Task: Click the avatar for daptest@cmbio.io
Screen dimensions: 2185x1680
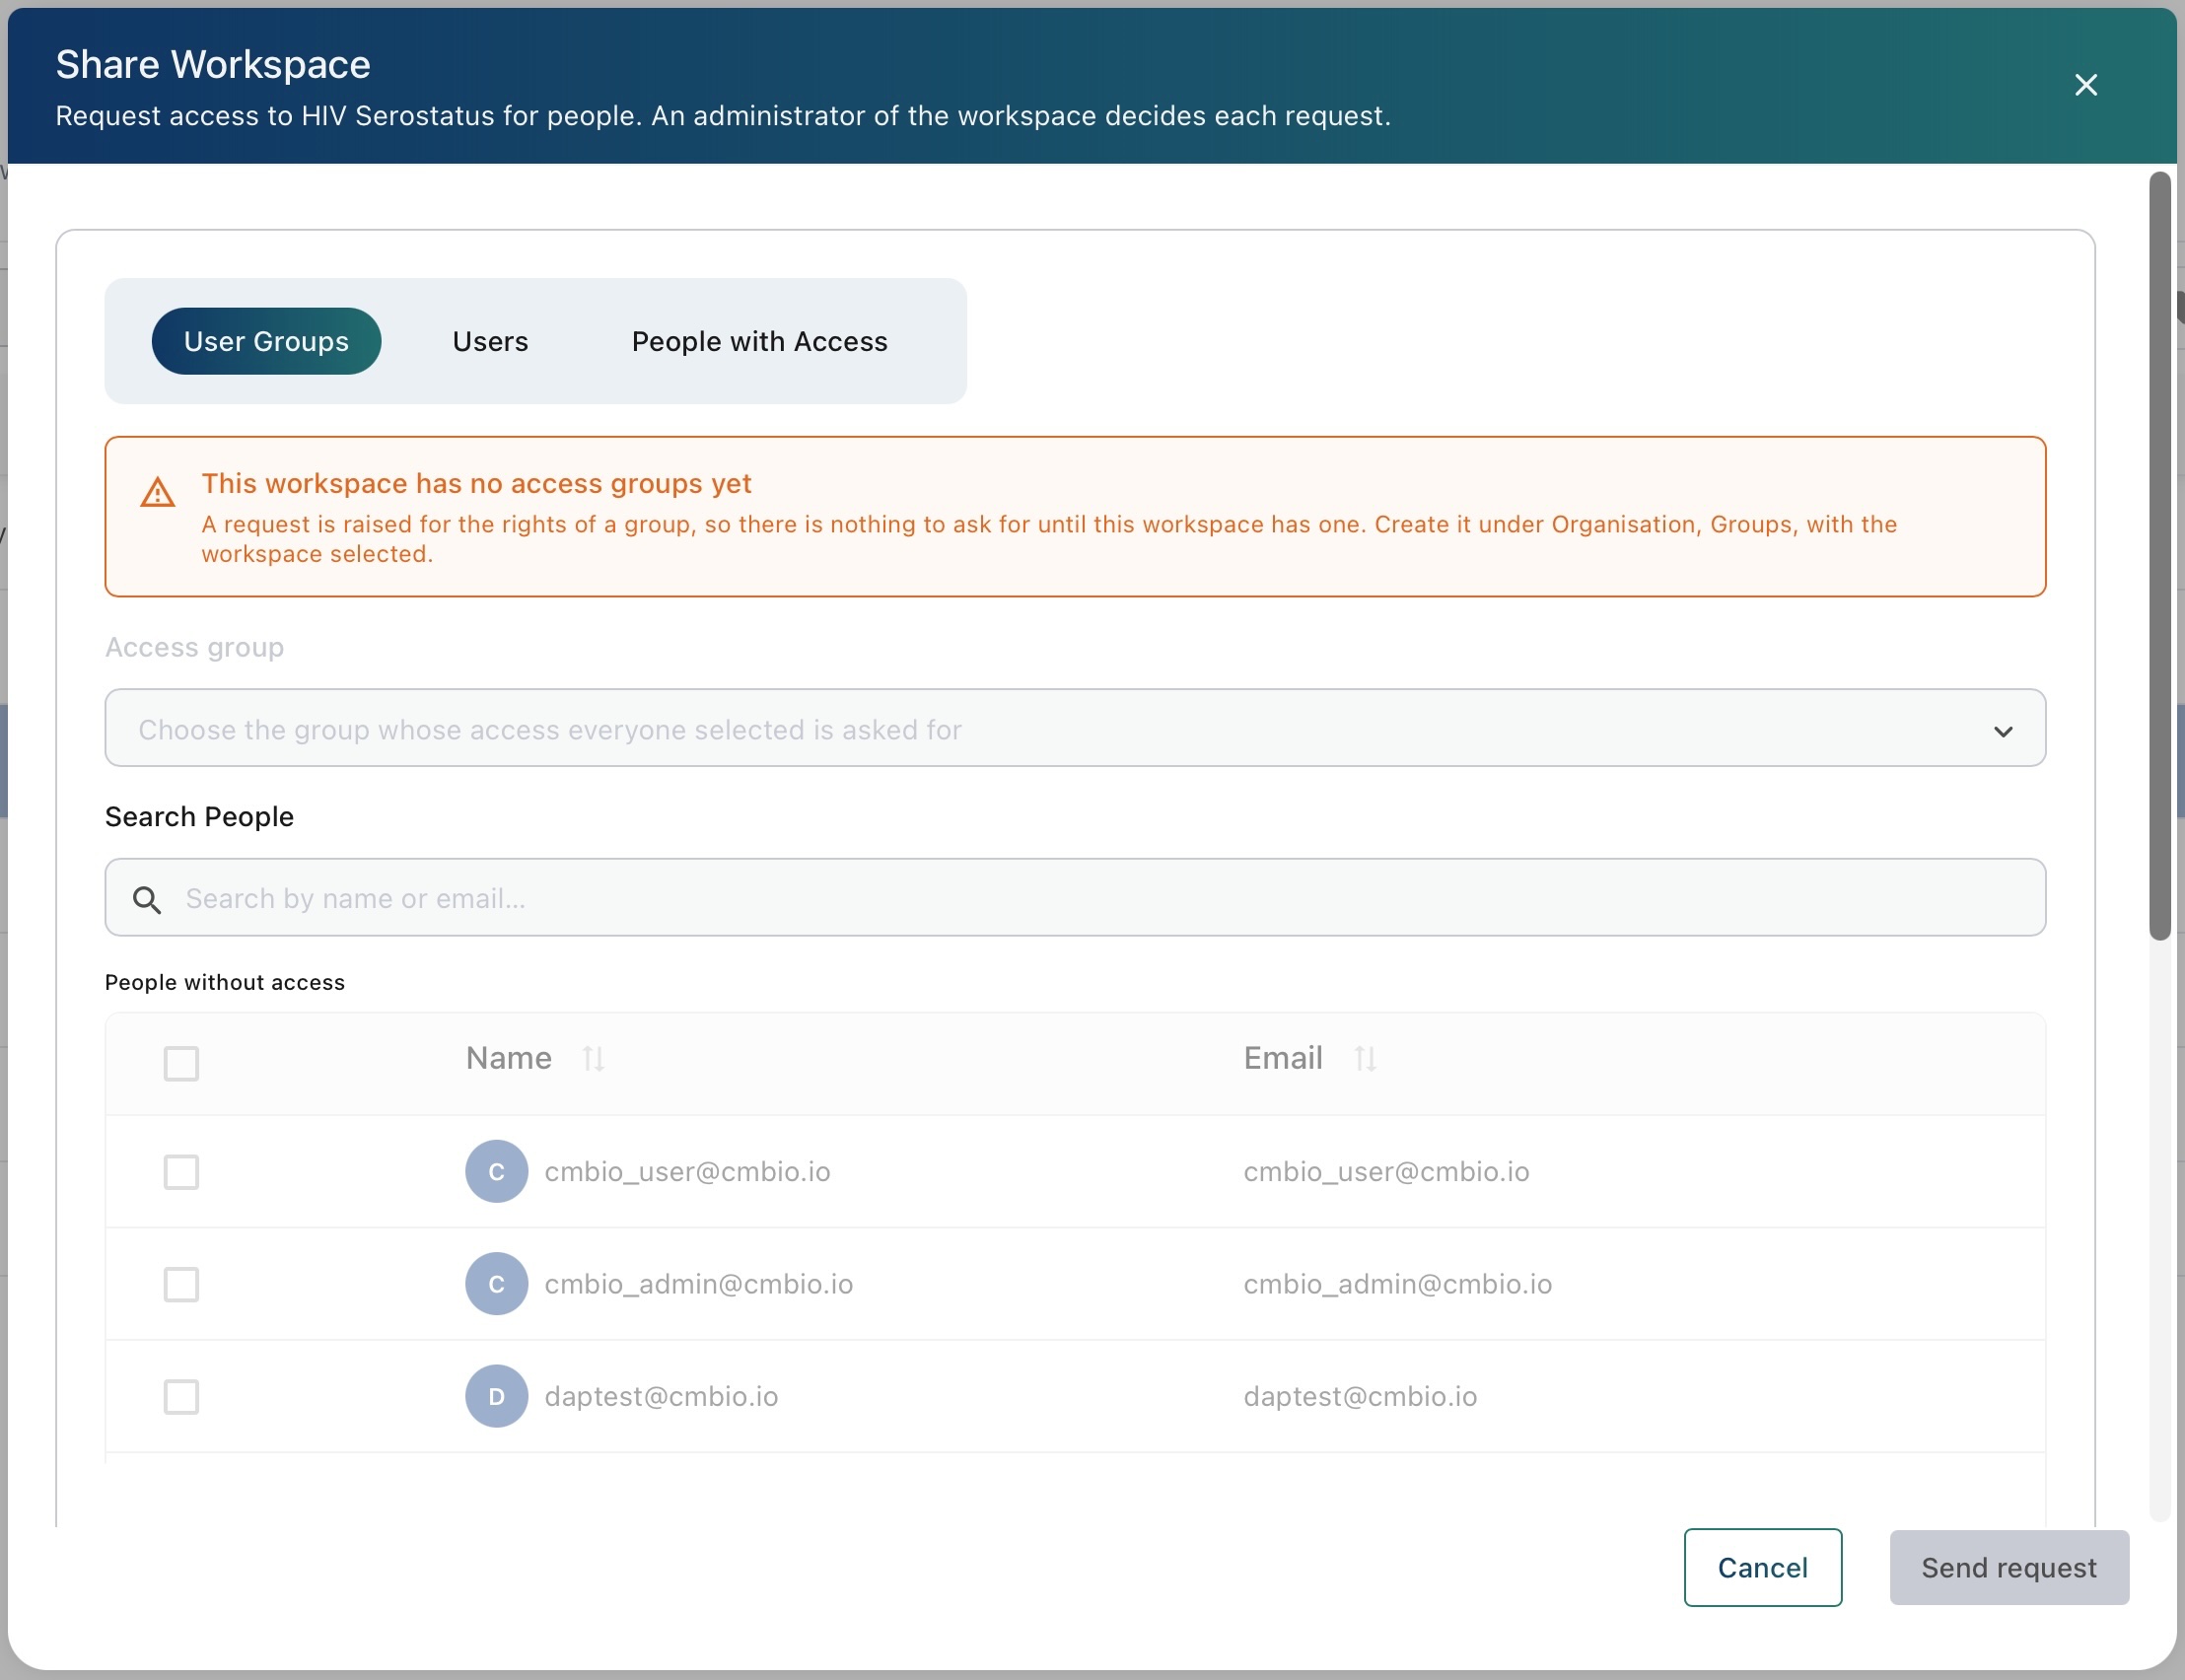Action: (x=496, y=1396)
